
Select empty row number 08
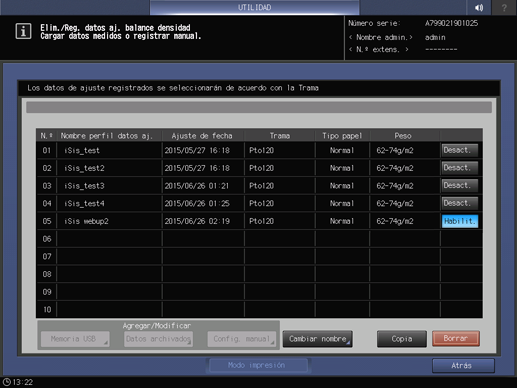pos(259,274)
